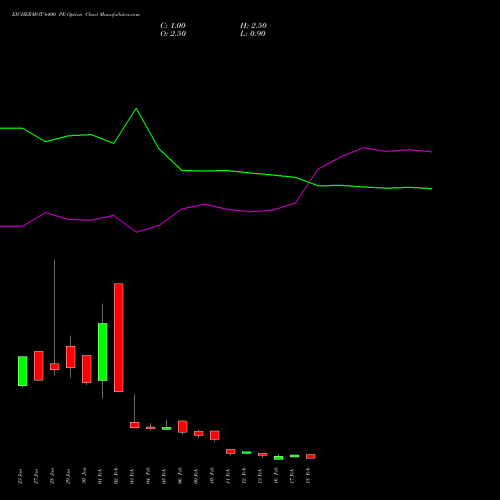The image size is (500, 500).
Task: Select the small red candle for 03 Feb
Action: click(135, 425)
